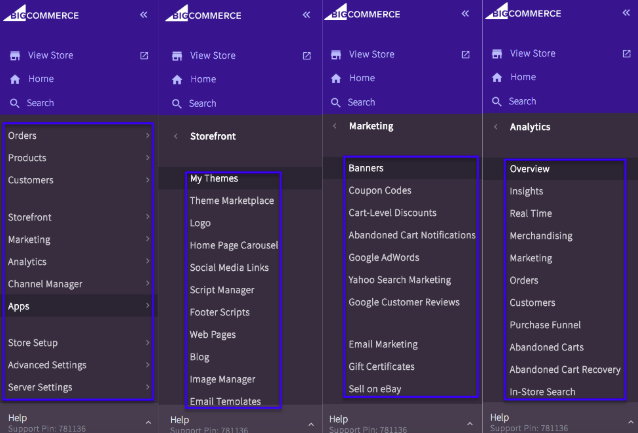Click BigCommerce logo in the Analytics panel
Screen dimensions: 638x433
pos(523,11)
